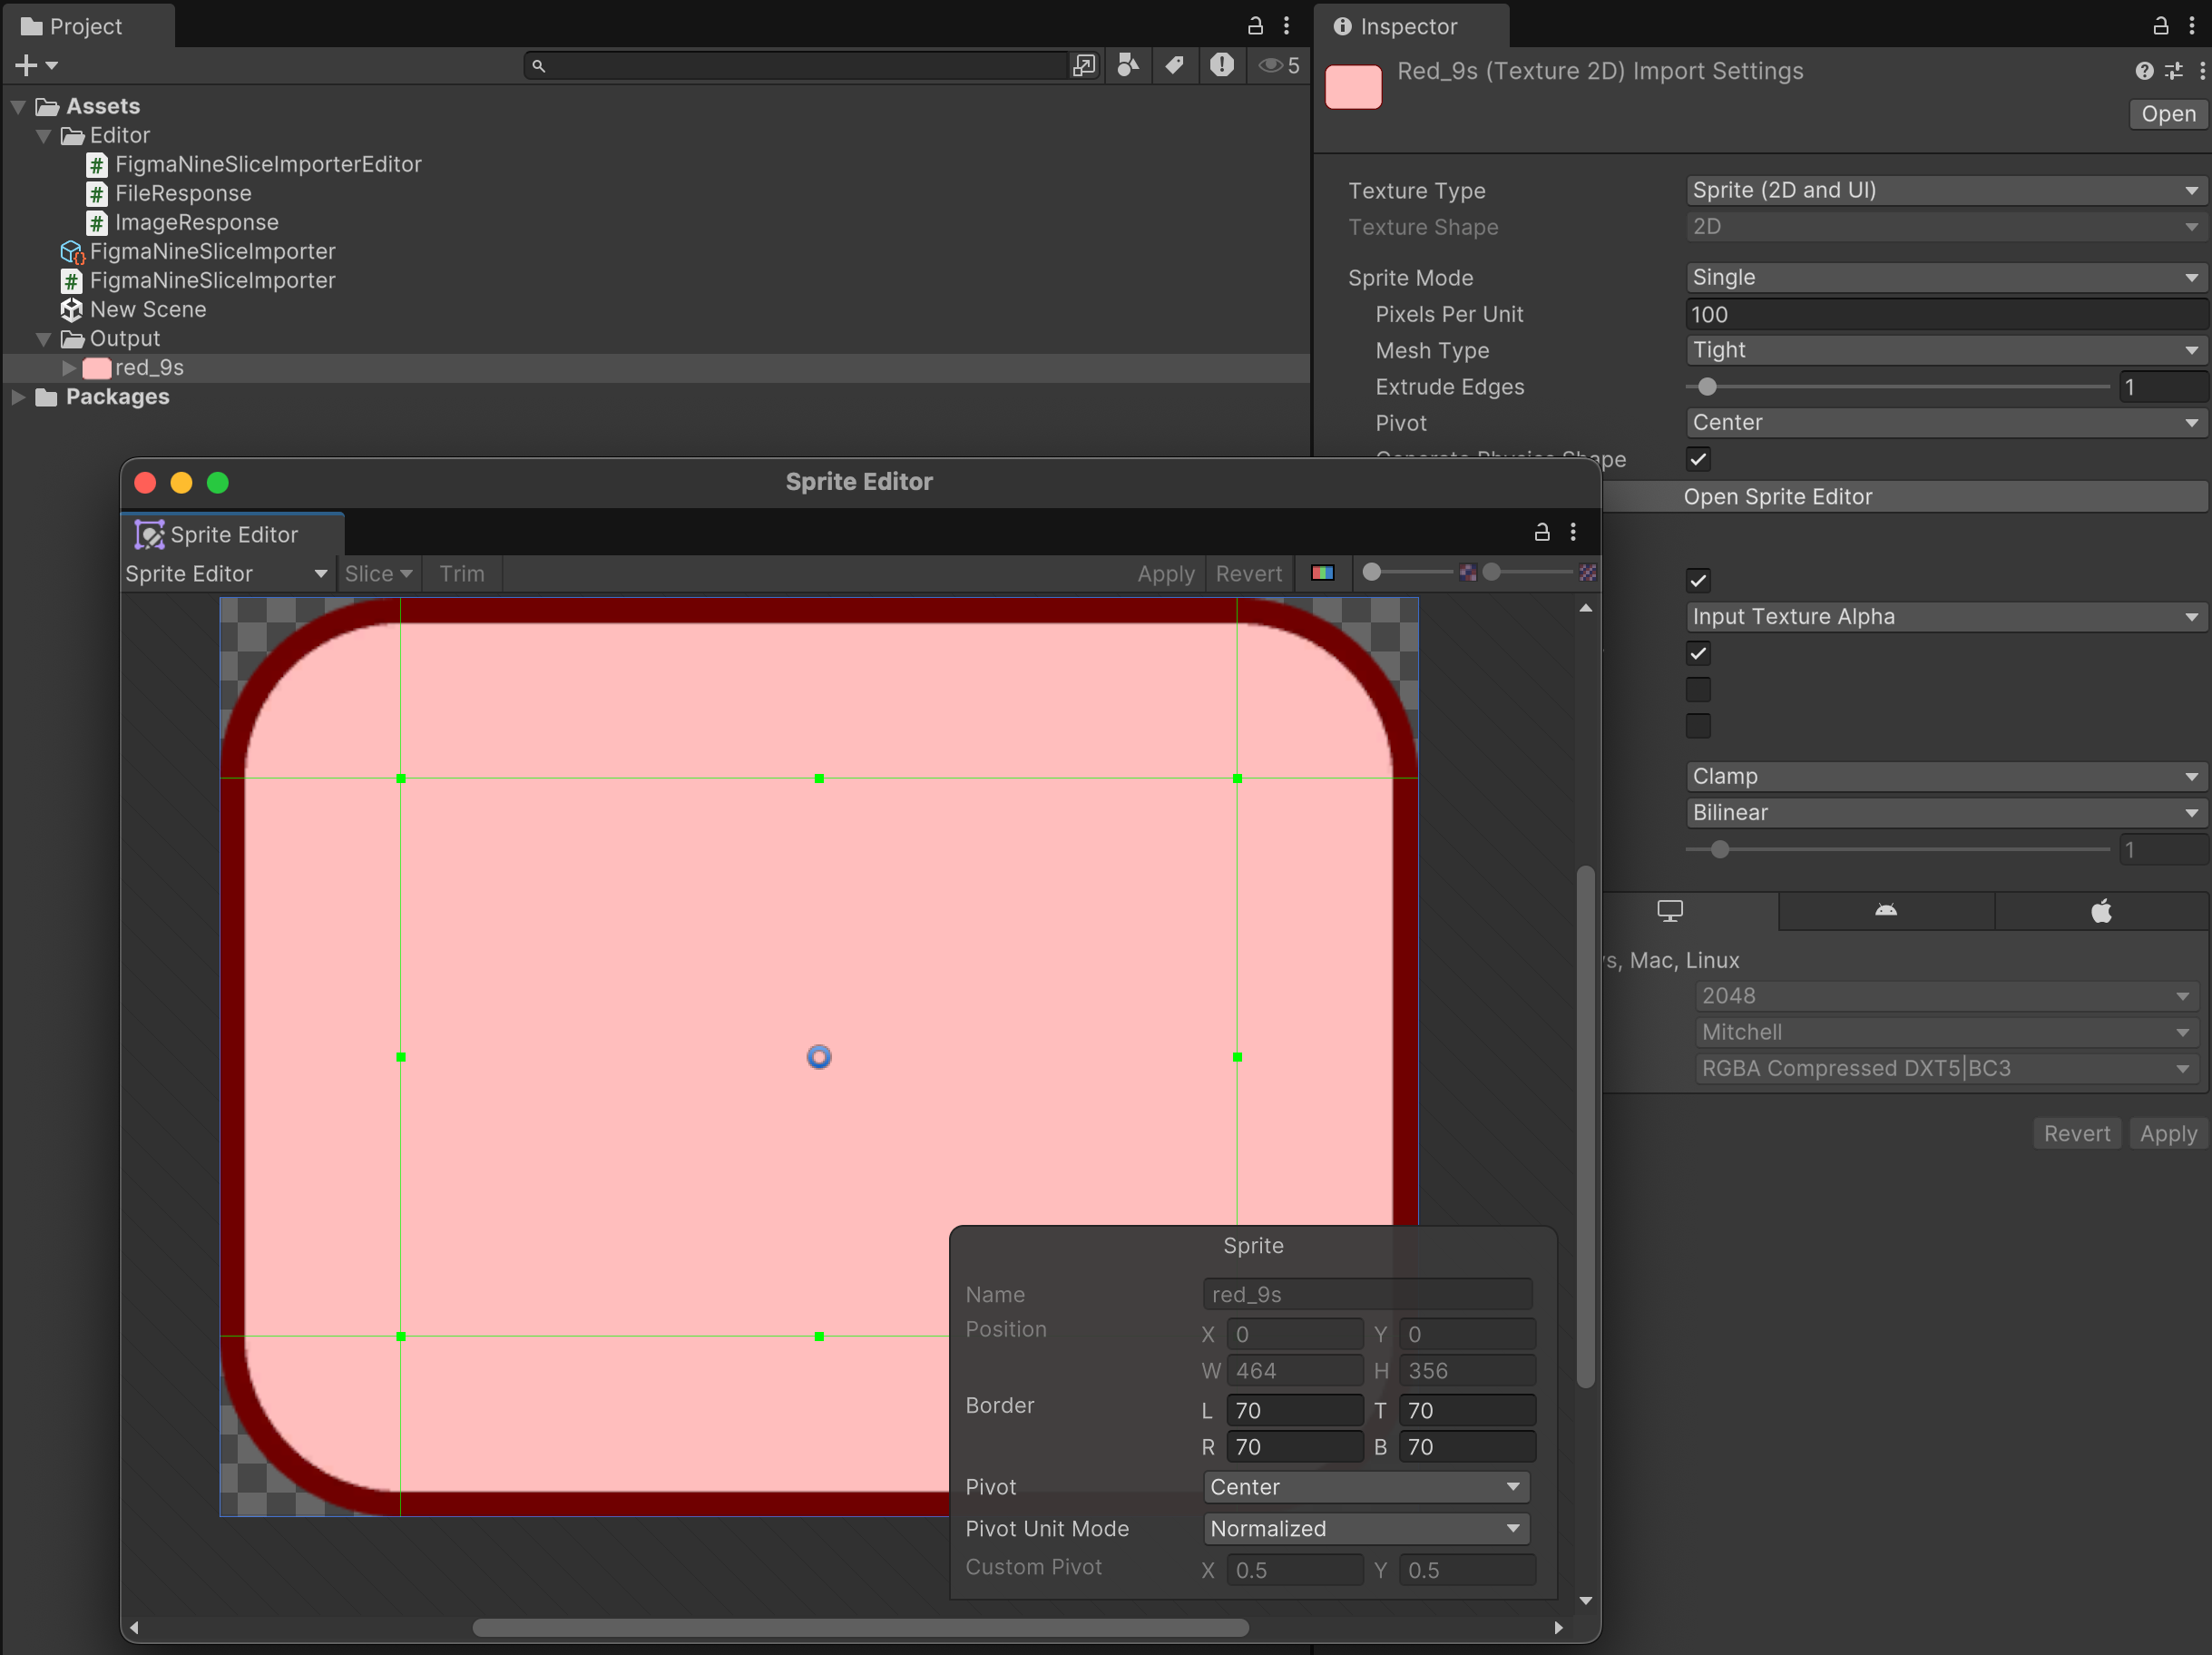
Task: Toggle the checkbox below Input Texture Alpha
Action: (1698, 653)
